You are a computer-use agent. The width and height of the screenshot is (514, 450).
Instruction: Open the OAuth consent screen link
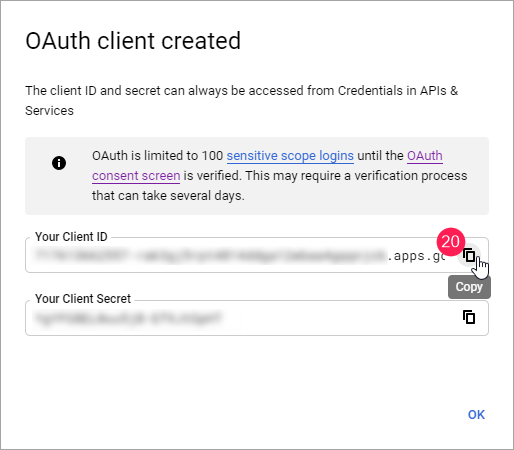[425, 156]
